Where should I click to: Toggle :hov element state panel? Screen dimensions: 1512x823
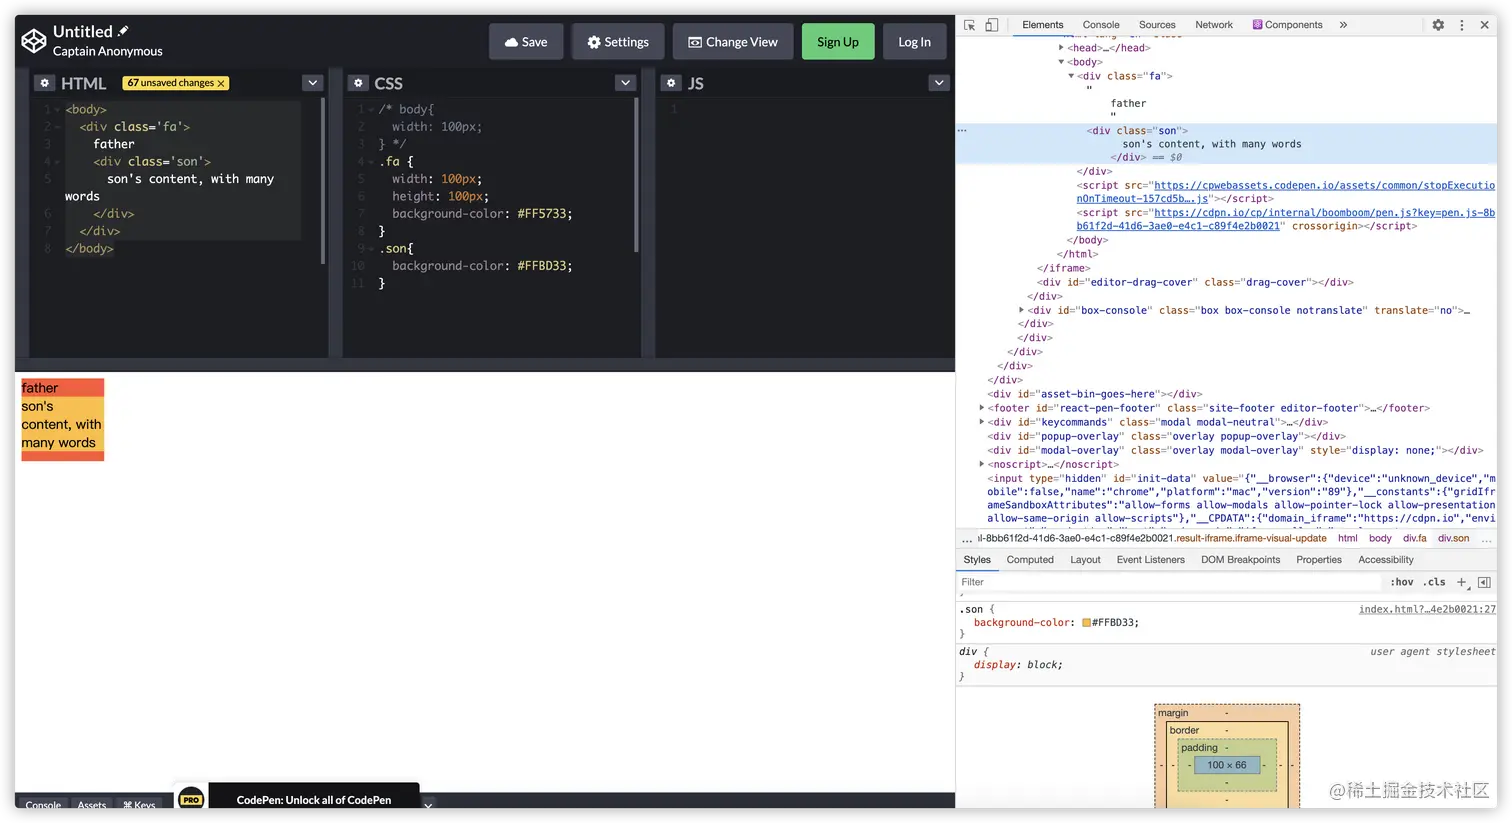tap(1402, 582)
